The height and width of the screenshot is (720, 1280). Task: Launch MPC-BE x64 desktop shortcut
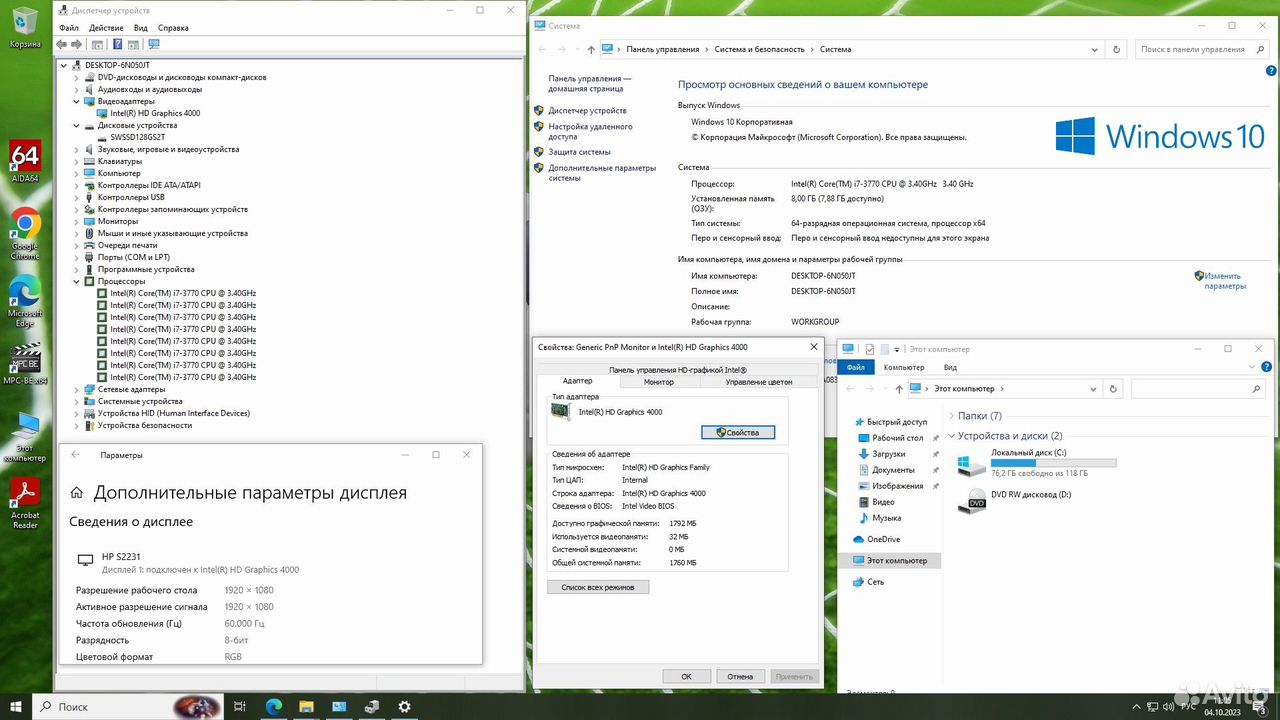(25, 364)
